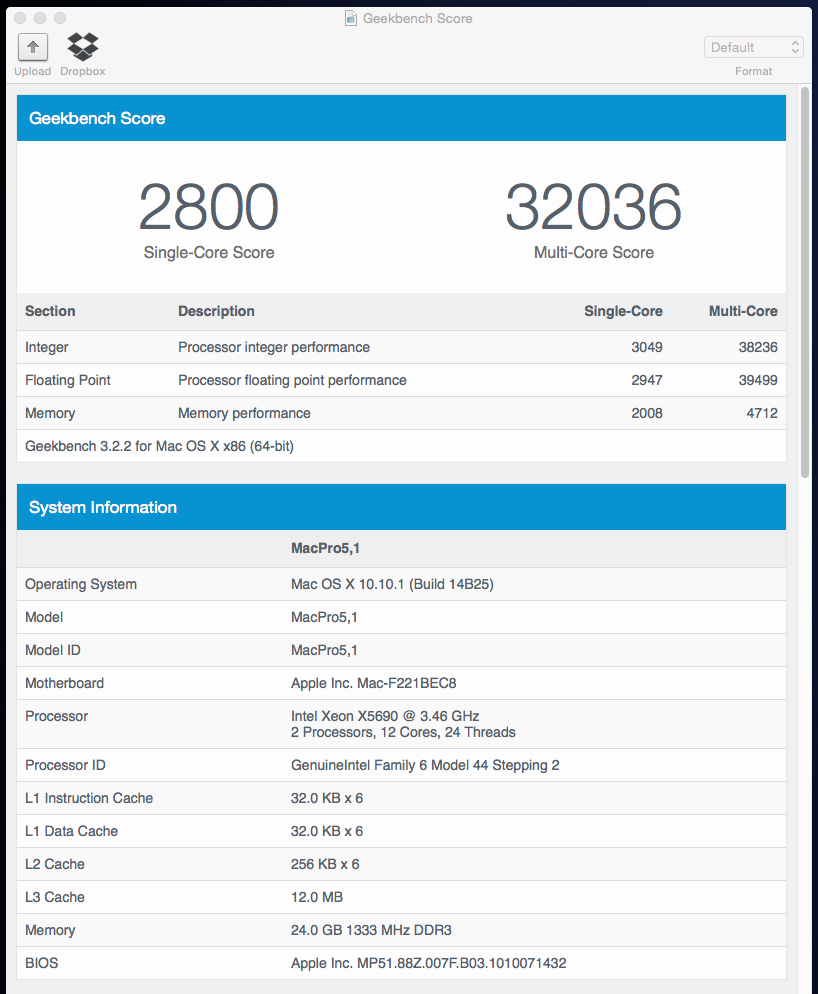Click the L1 Data Cache label

click(x=72, y=832)
